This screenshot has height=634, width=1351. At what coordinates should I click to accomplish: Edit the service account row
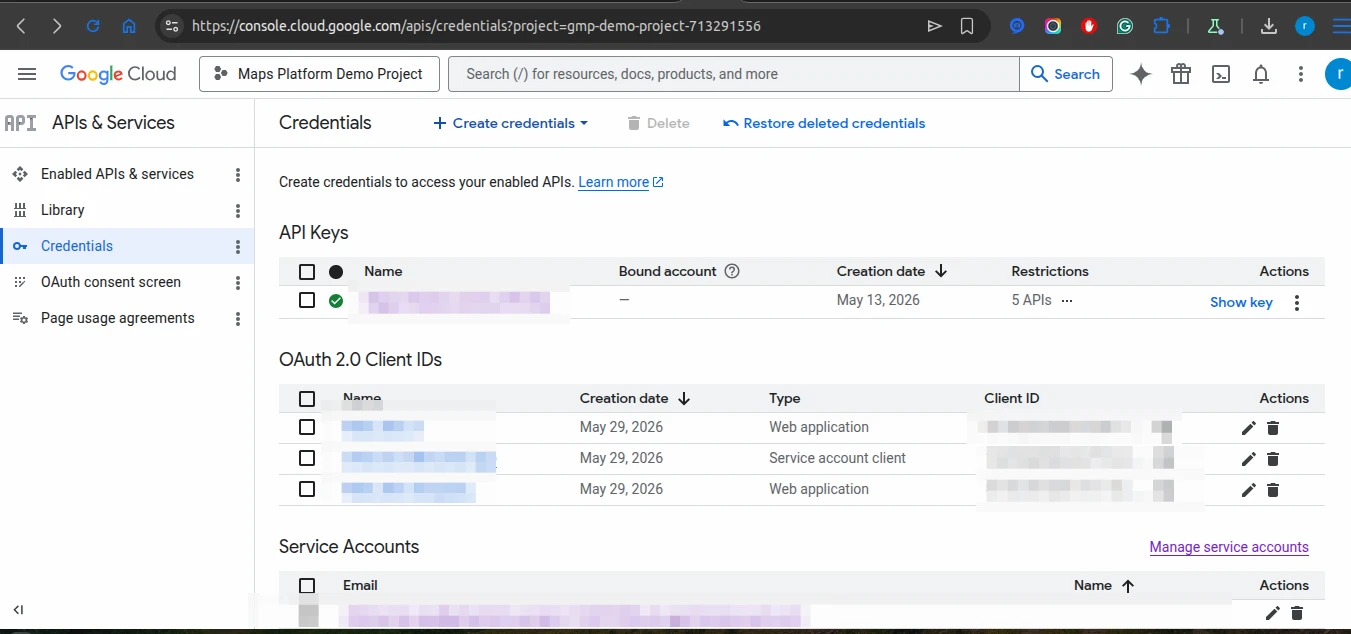(1272, 613)
